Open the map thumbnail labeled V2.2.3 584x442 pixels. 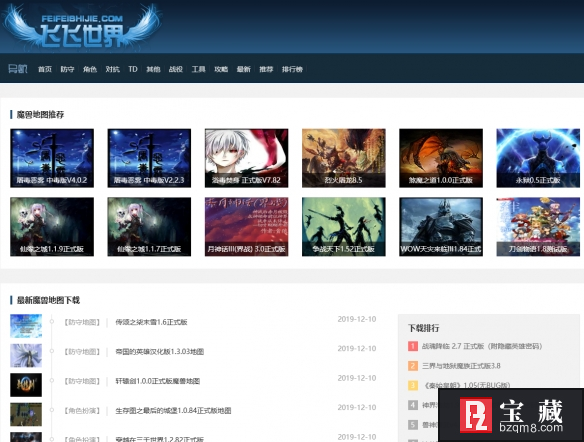click(x=149, y=158)
